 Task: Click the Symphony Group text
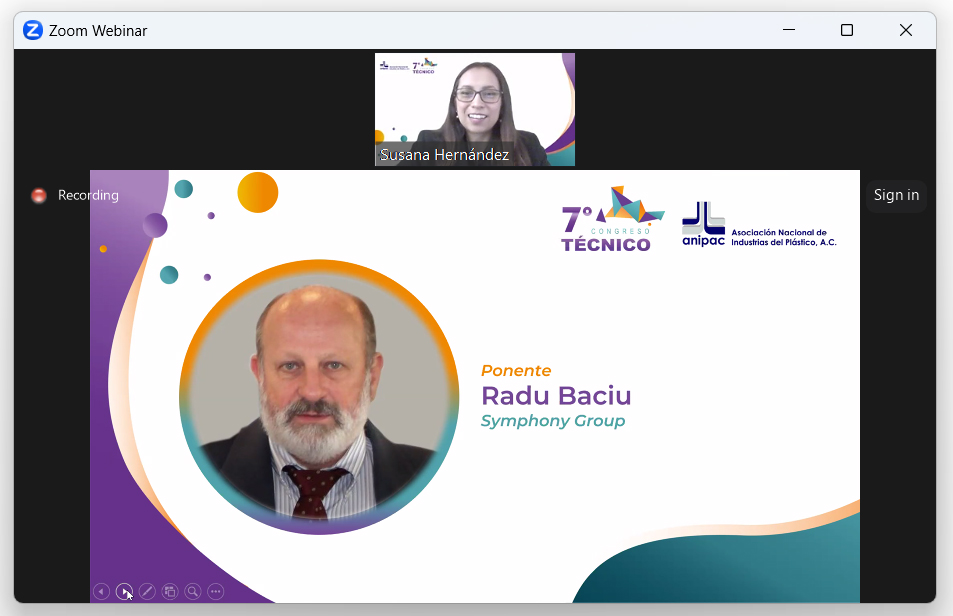pos(552,420)
